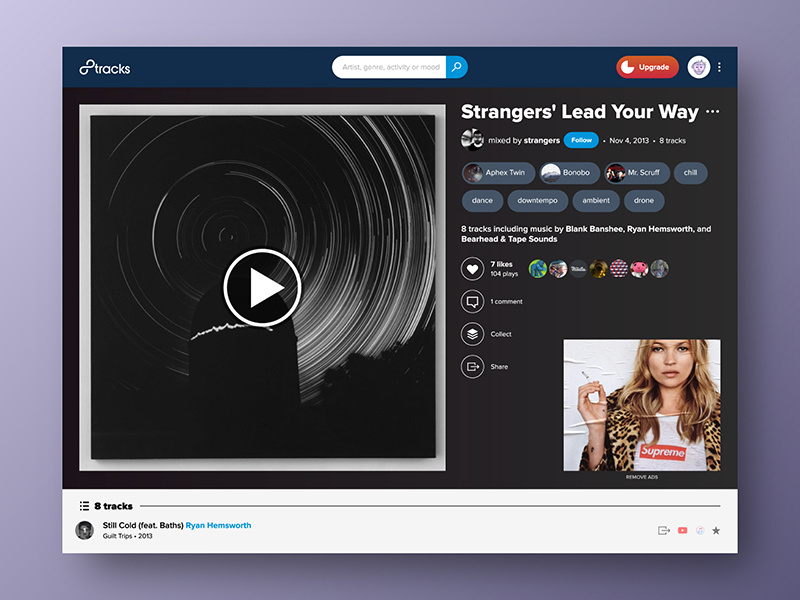Open the seventh liker's grey avatar
Image resolution: width=800 pixels, height=600 pixels.
(659, 268)
